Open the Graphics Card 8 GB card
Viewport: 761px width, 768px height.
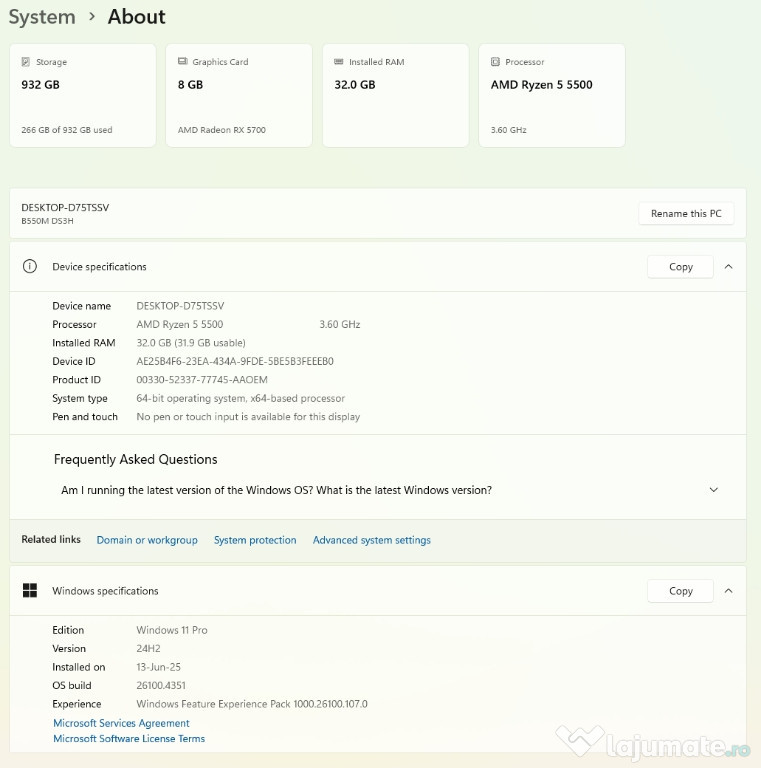point(239,96)
